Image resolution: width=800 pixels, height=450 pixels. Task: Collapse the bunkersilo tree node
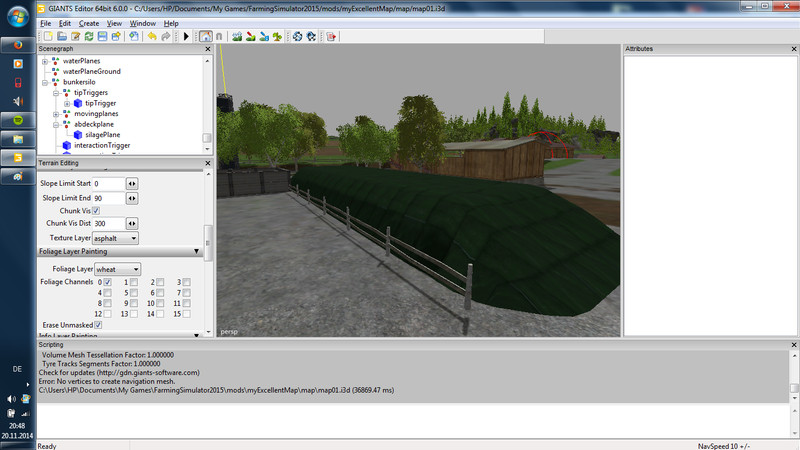(x=45, y=82)
